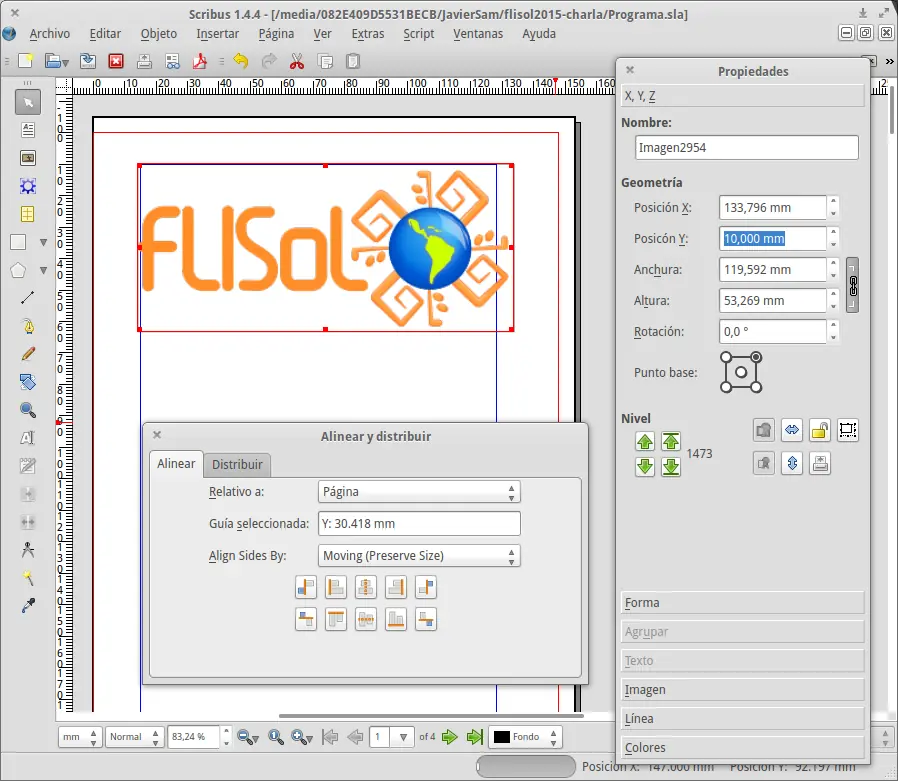Screen dimensions: 898x781
Task: Open the measurement unit mm dropdown
Action: click(80, 737)
